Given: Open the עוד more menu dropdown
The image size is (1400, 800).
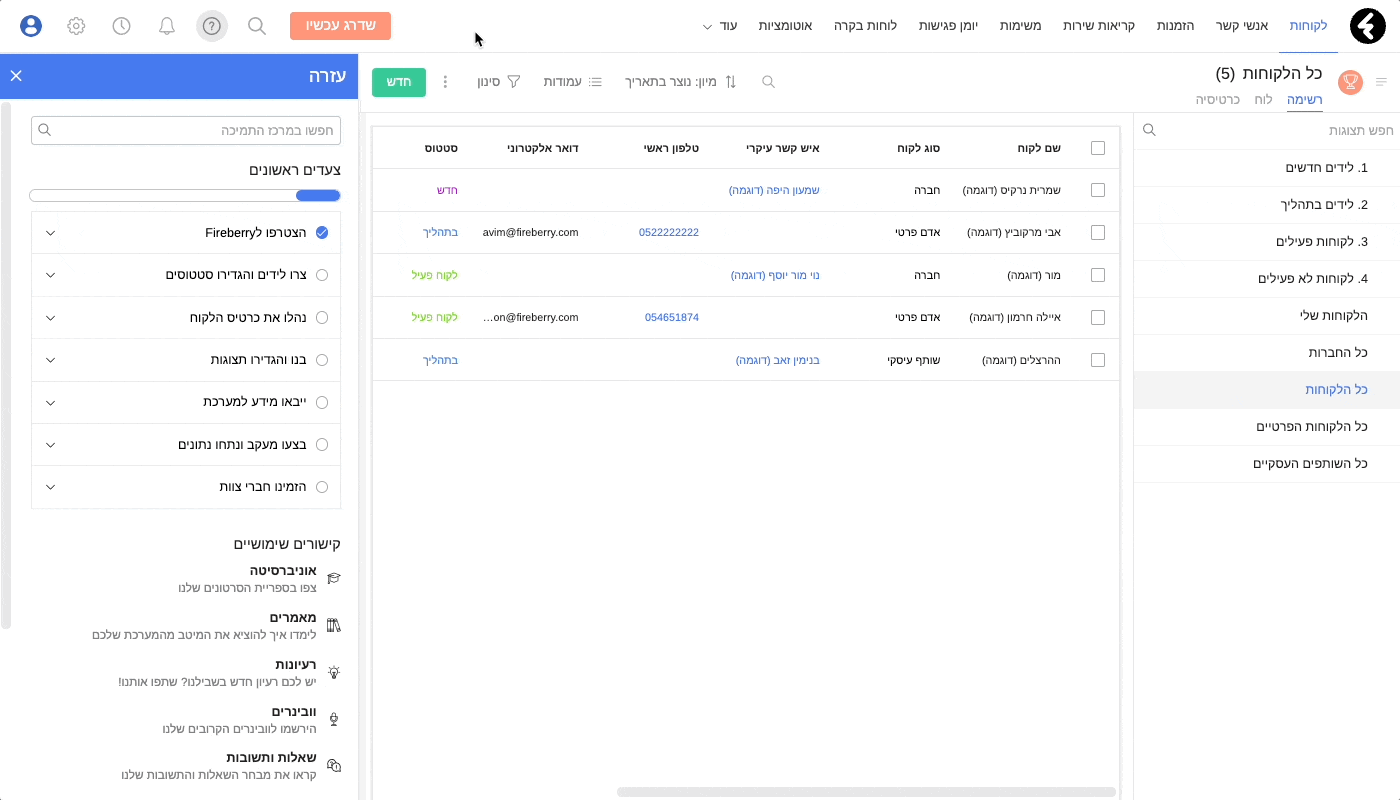Looking at the screenshot, I should click(x=720, y=26).
